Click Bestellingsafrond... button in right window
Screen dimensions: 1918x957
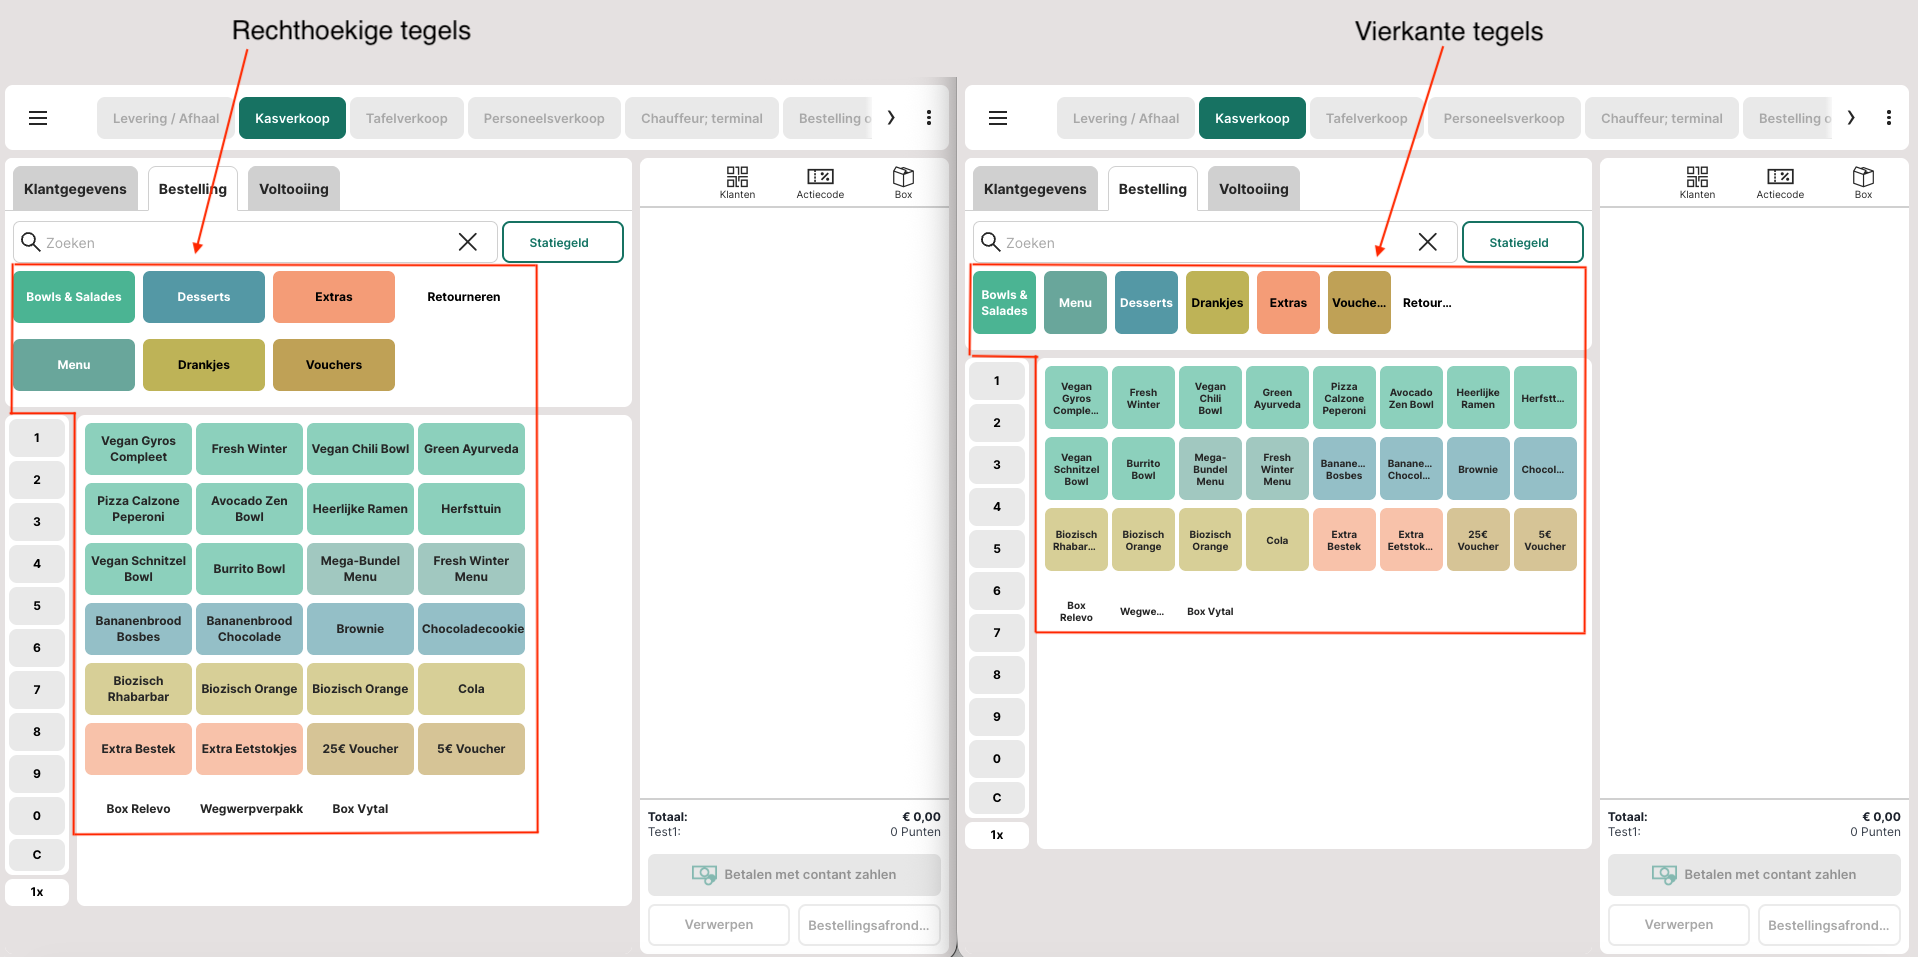(x=1829, y=925)
